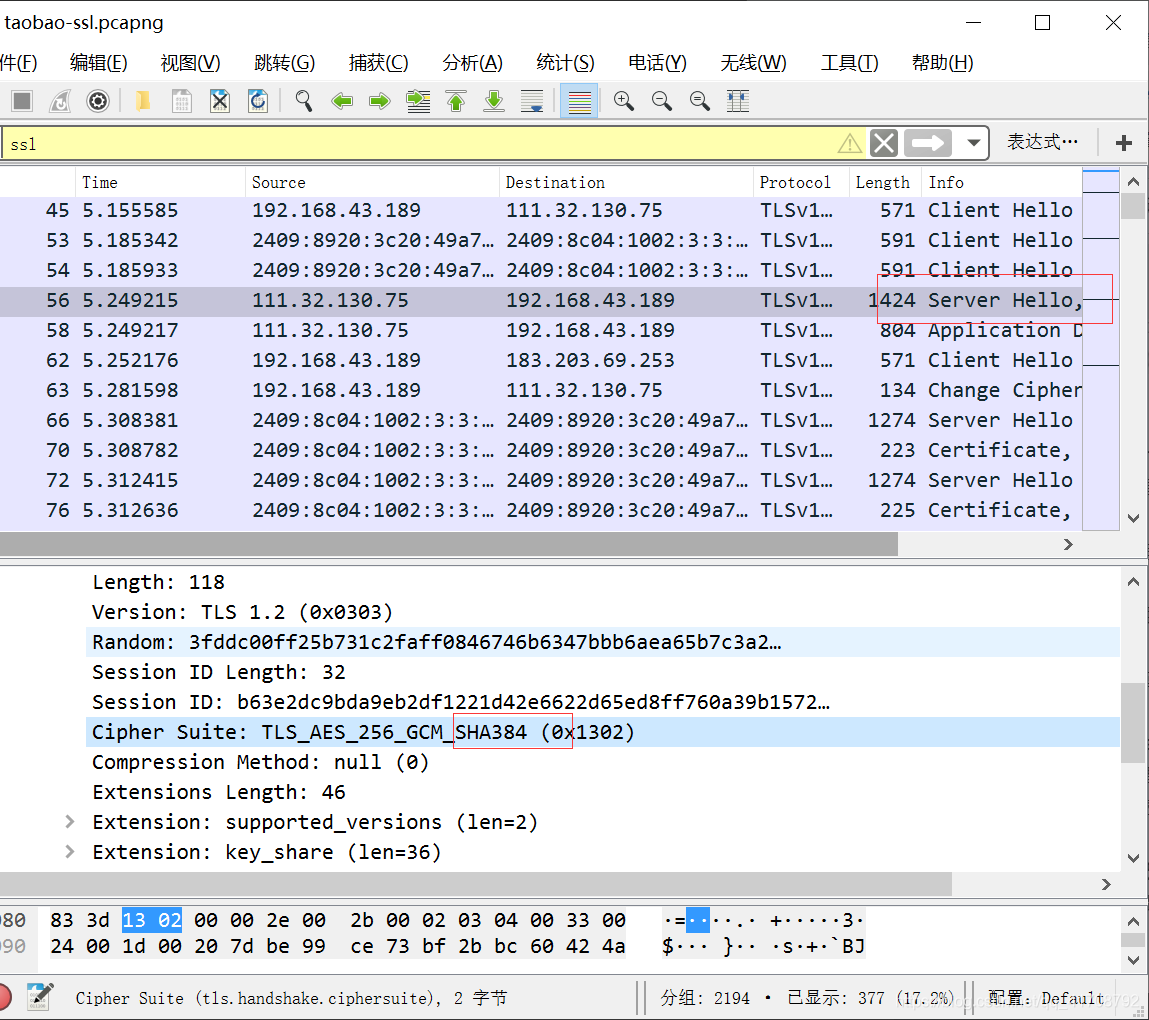This screenshot has height=1020, width=1149.
Task: Expand the key_share extension
Action: pyautogui.click(x=70, y=852)
